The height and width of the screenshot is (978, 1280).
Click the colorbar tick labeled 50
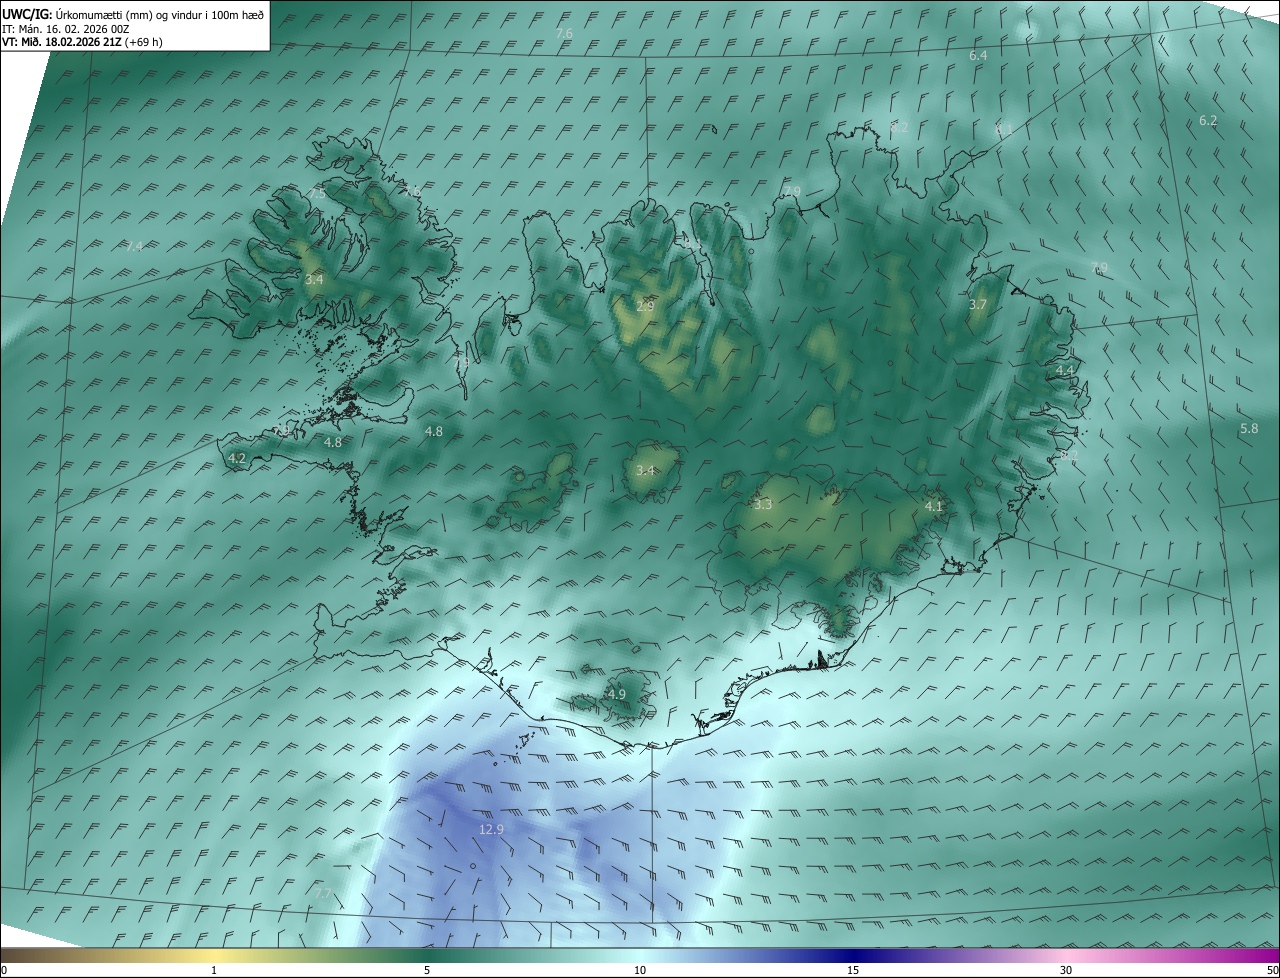coord(1272,970)
